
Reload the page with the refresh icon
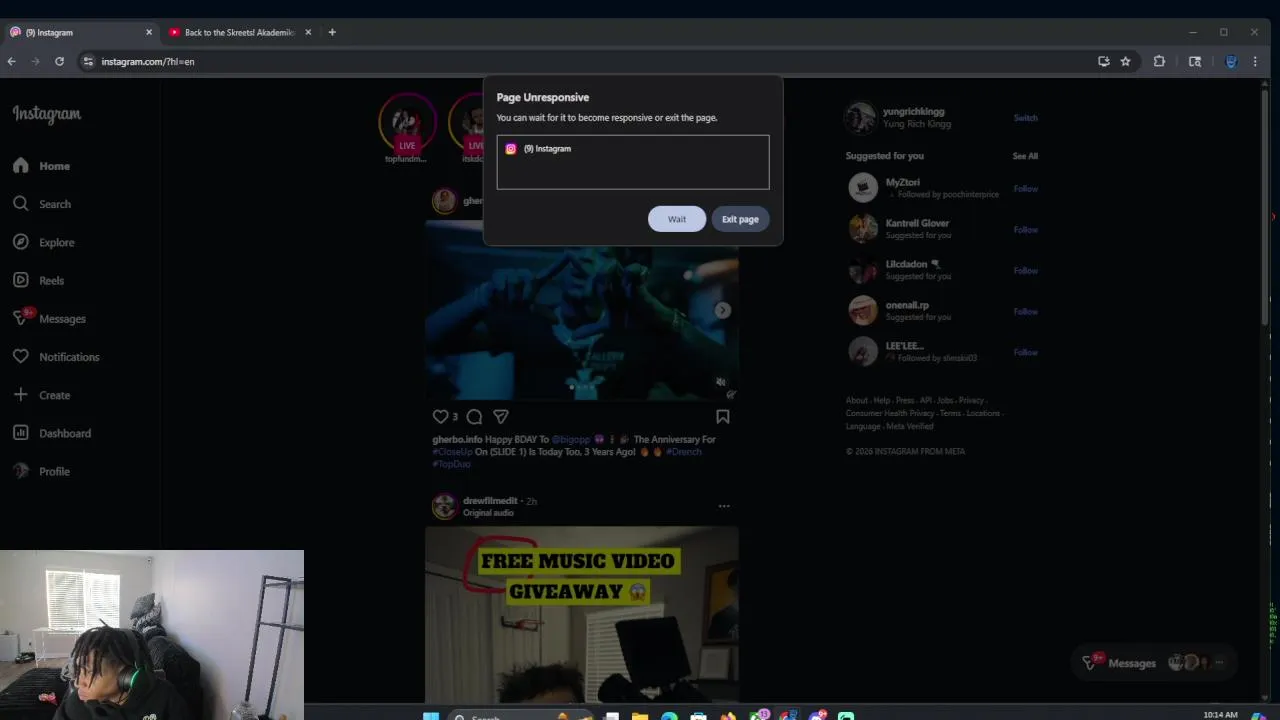point(59,61)
